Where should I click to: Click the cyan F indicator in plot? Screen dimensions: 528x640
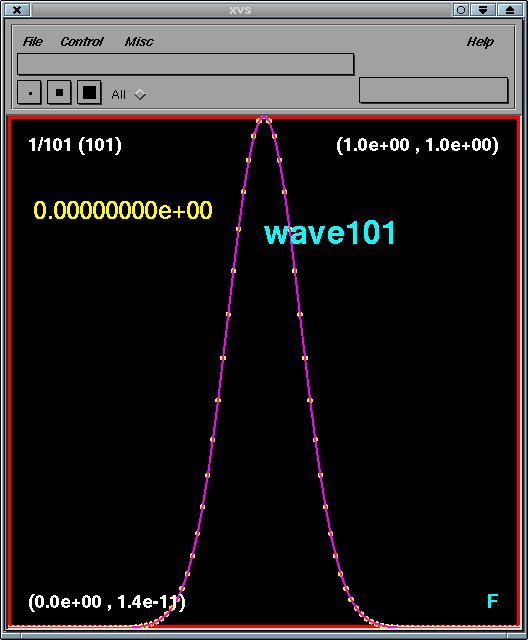coord(493,601)
